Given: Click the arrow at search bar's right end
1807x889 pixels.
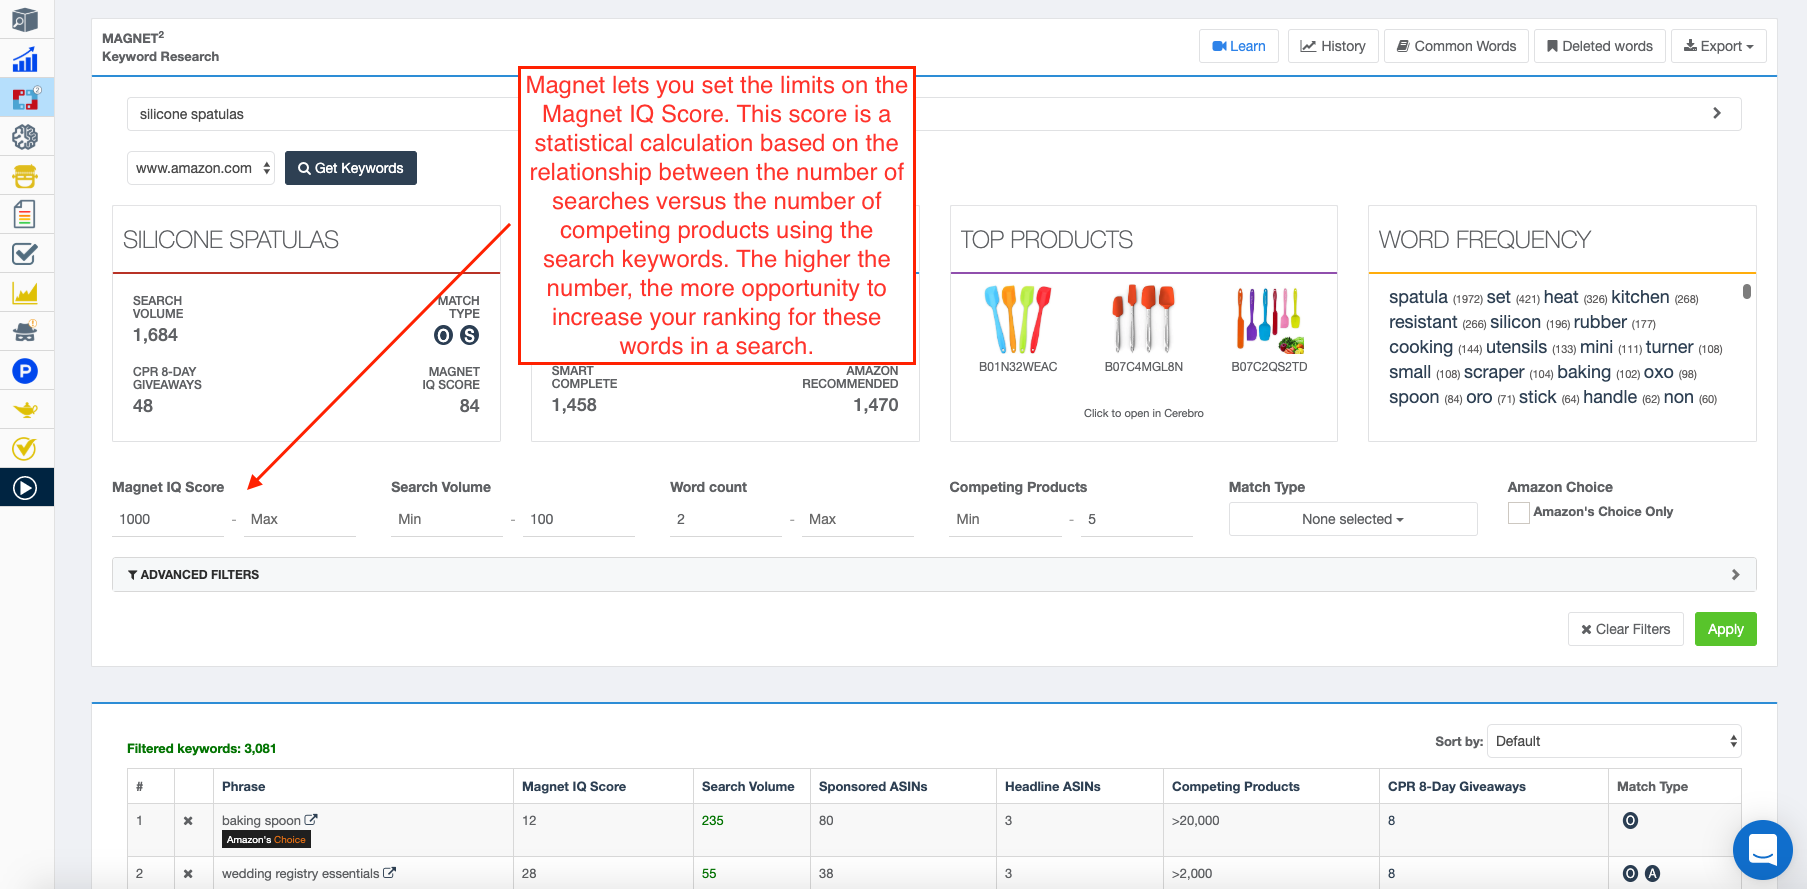Looking at the screenshot, I should click(1717, 113).
